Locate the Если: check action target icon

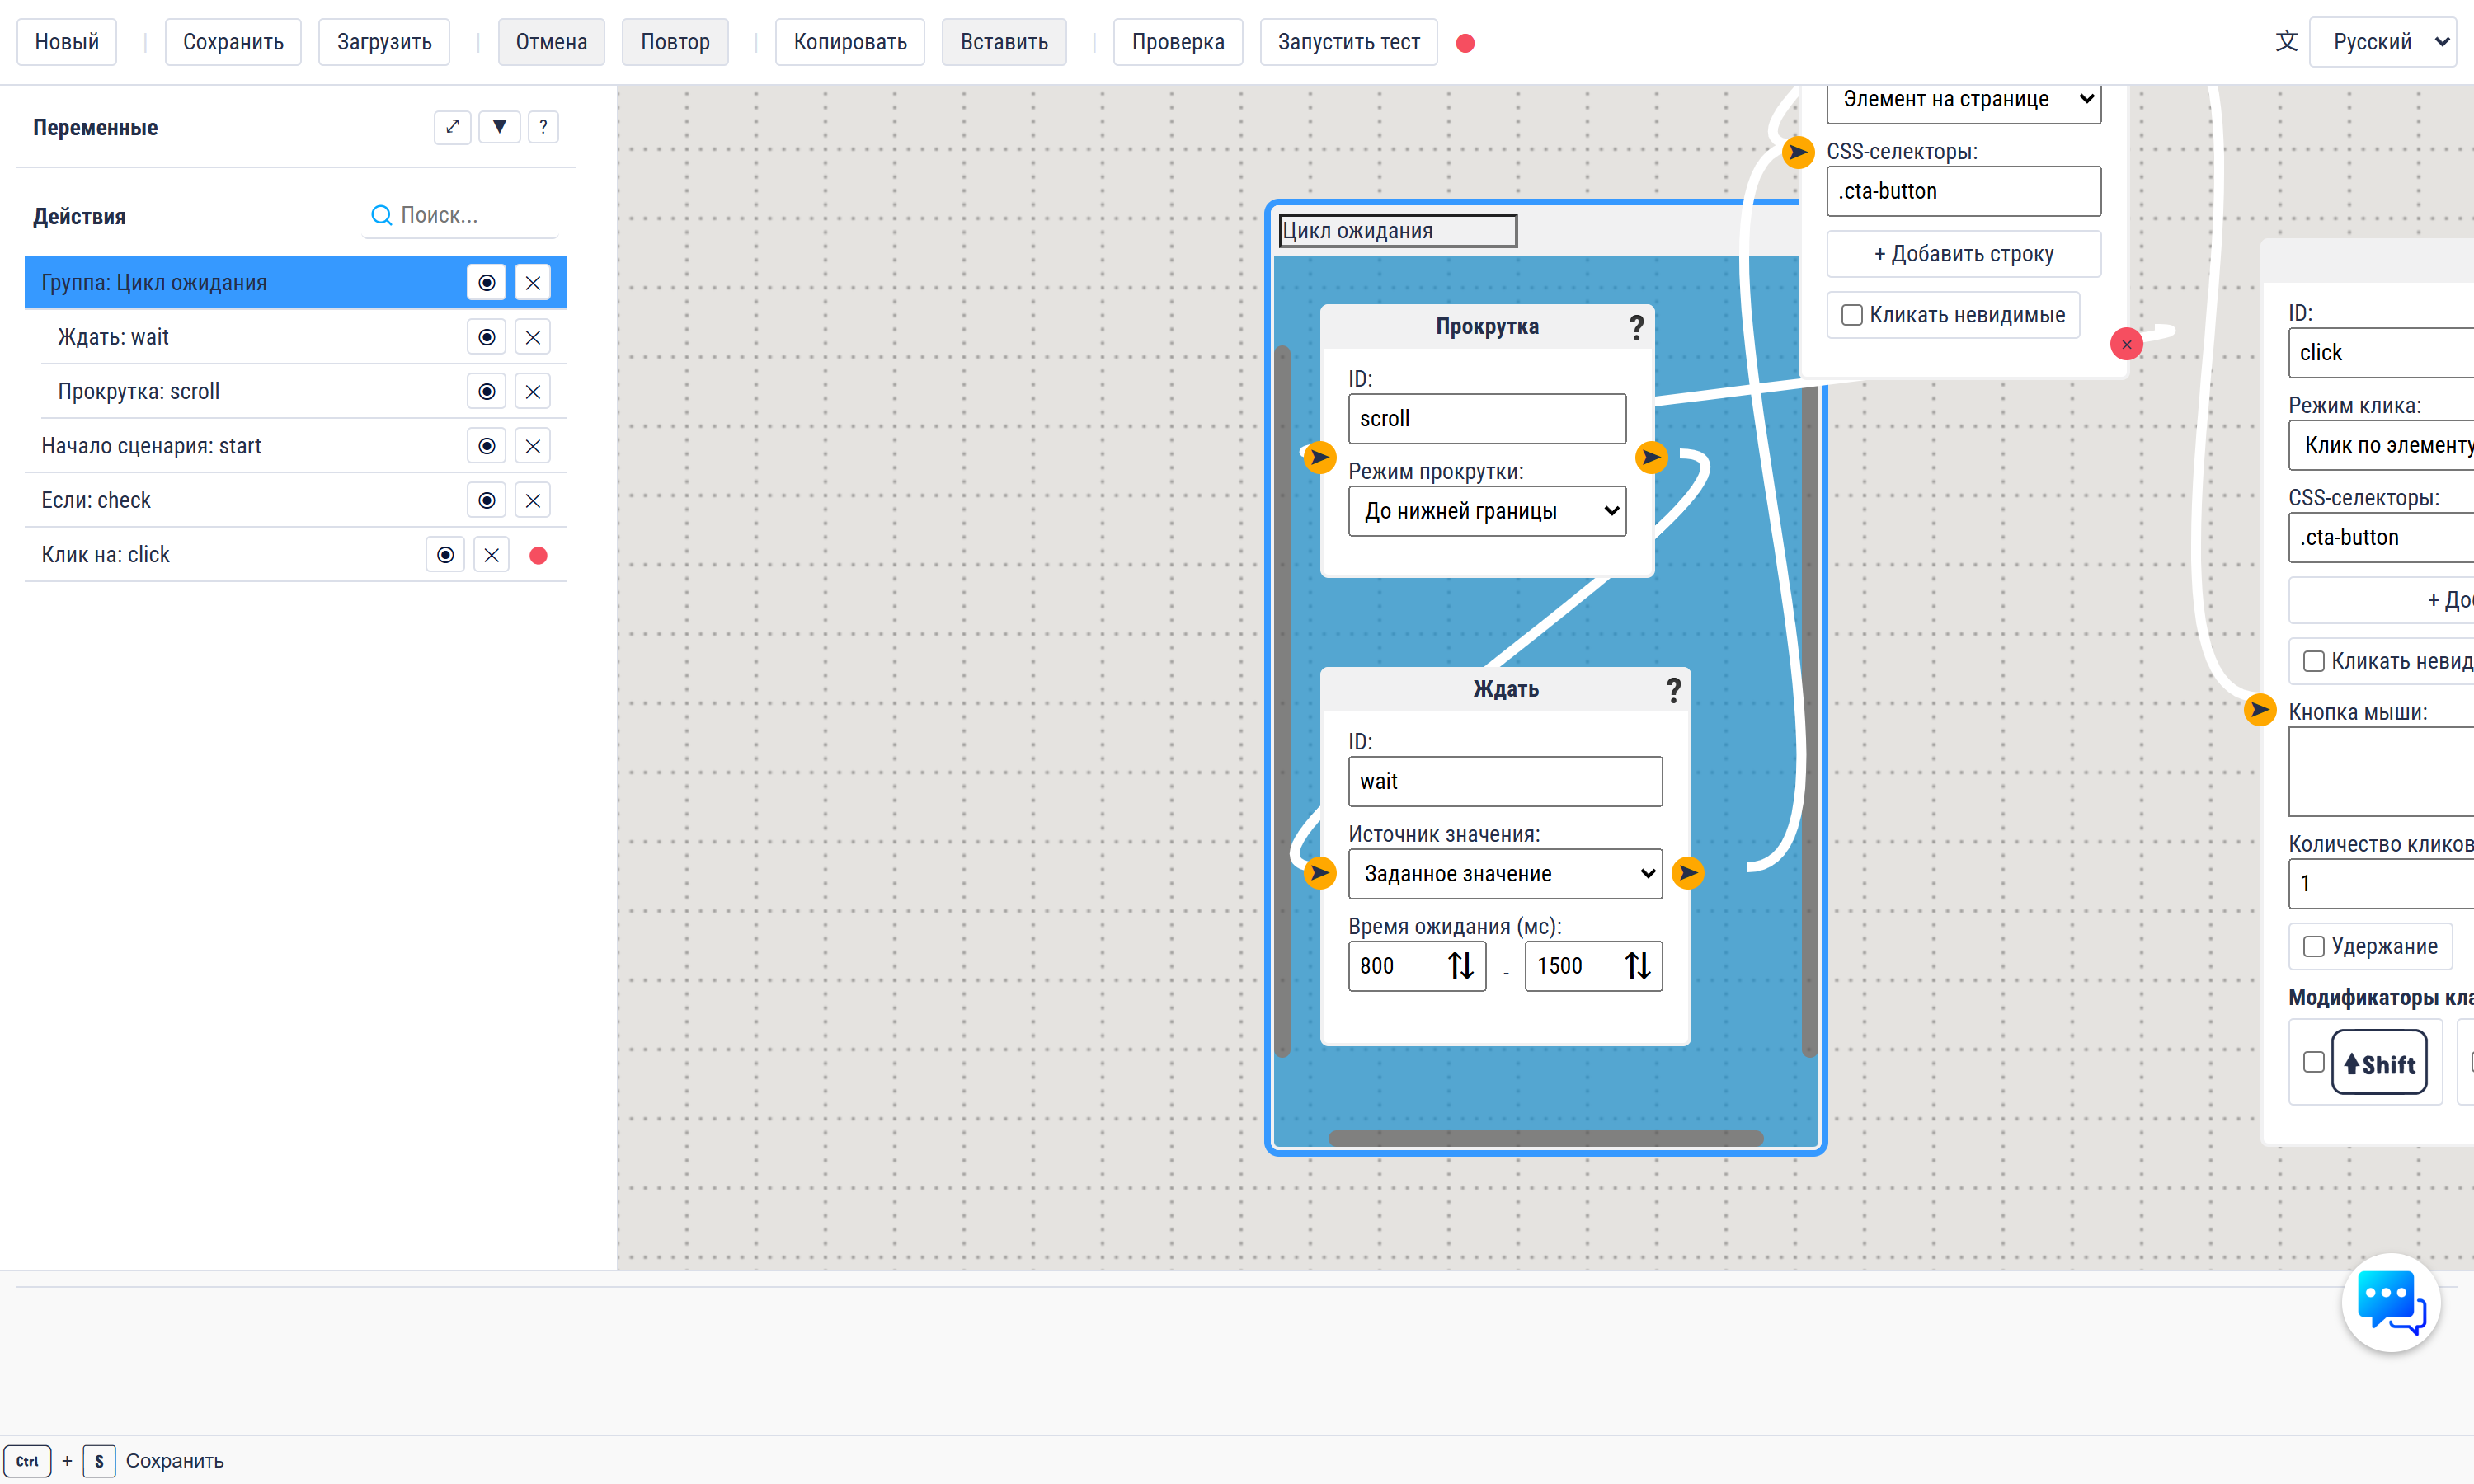(x=486, y=500)
